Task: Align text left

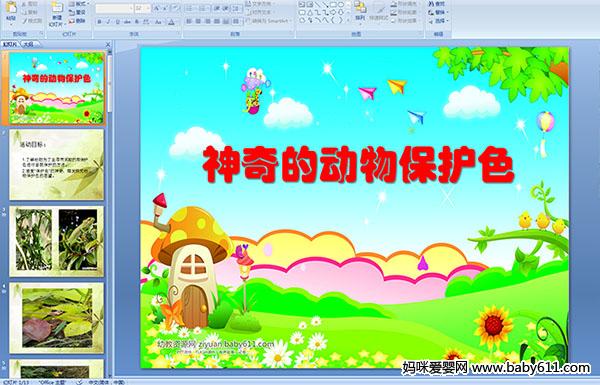Action: click(x=189, y=21)
